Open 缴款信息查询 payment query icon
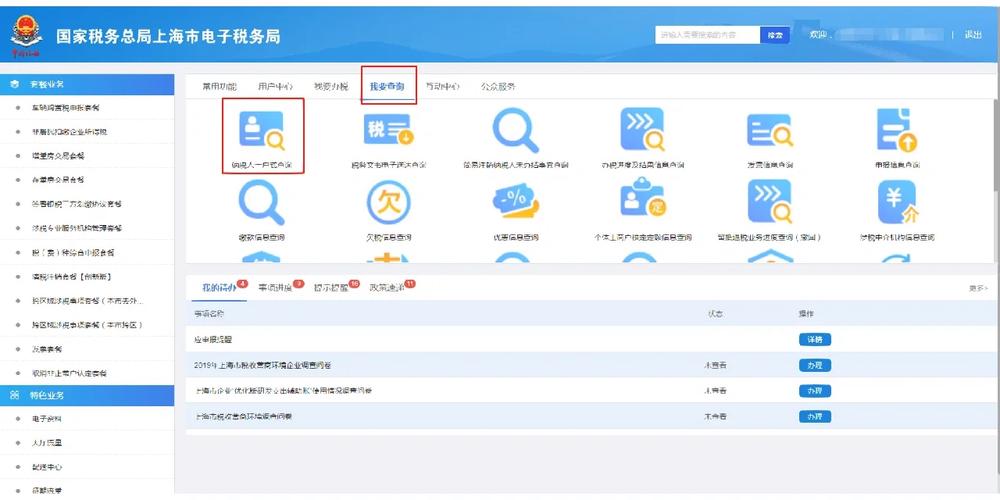Image resolution: width=1000 pixels, height=500 pixels. coord(261,203)
